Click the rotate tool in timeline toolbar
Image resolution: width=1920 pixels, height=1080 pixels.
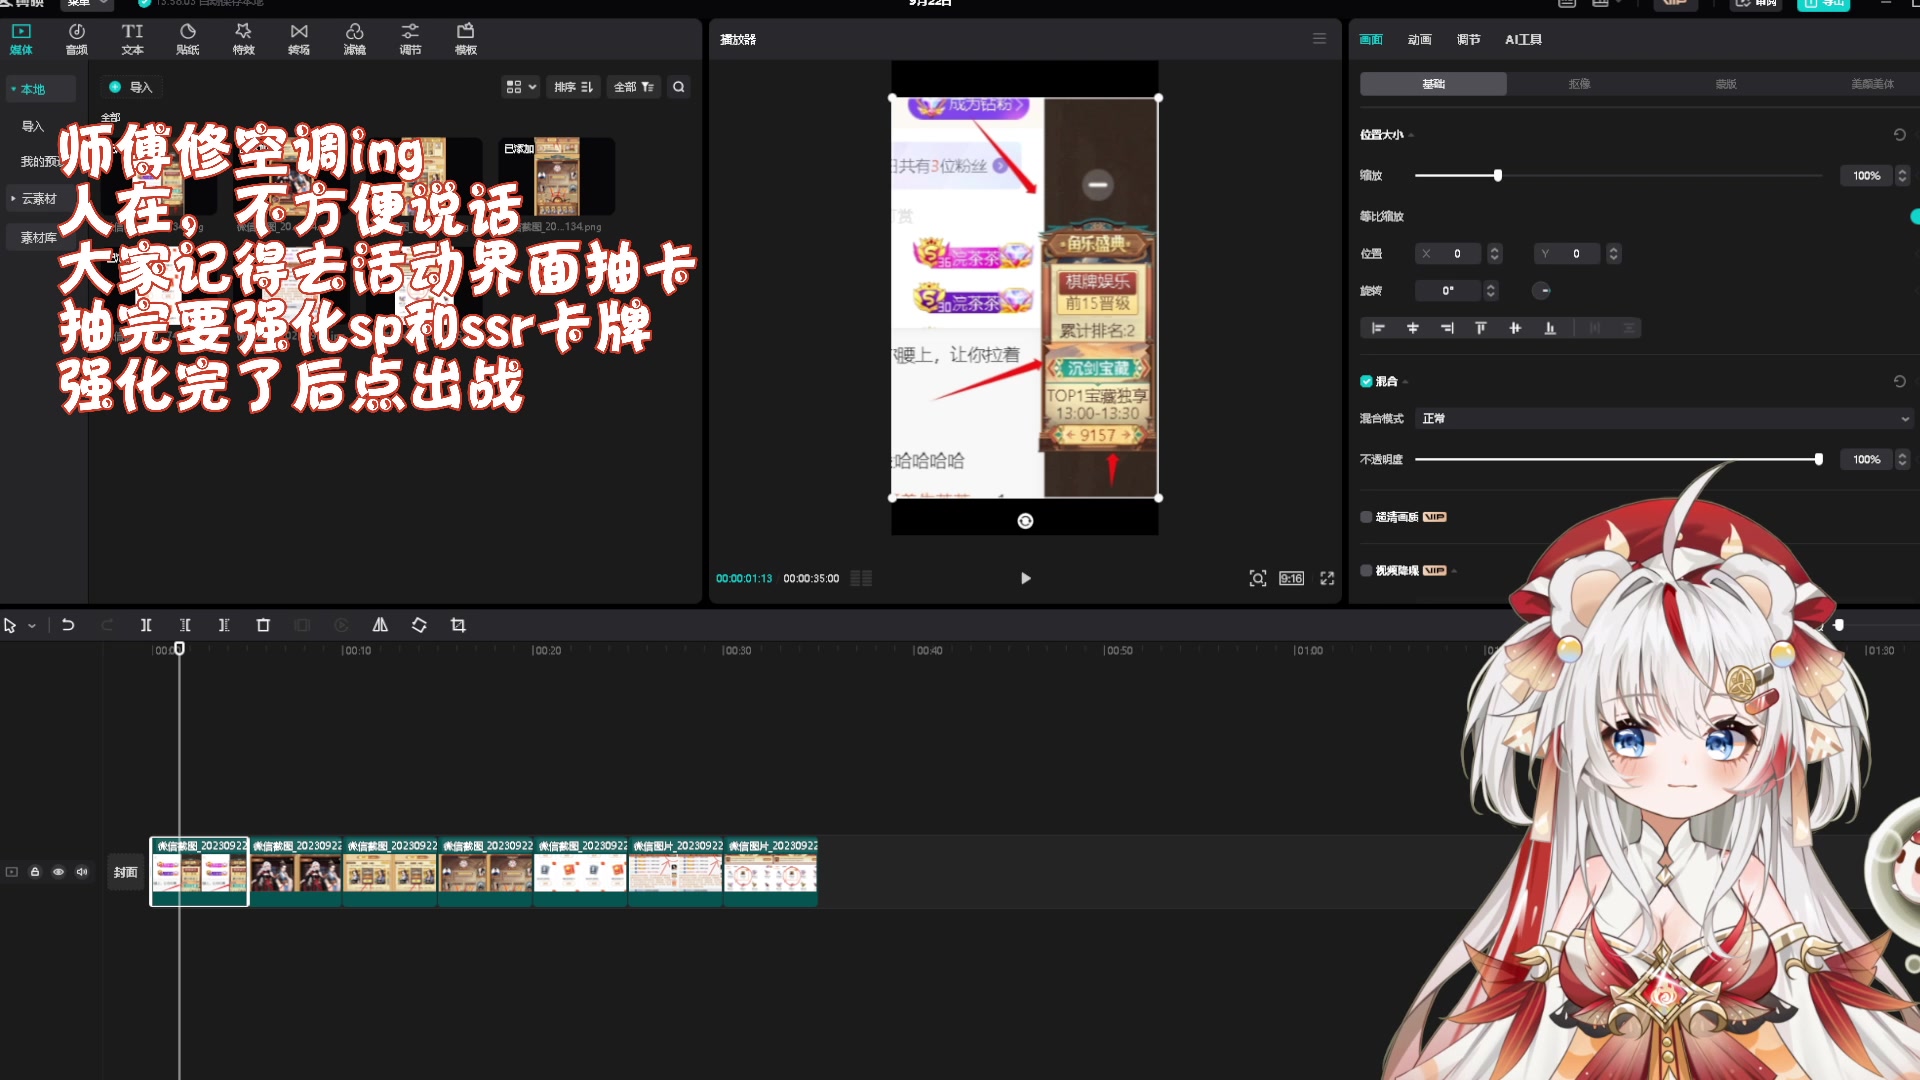tap(419, 625)
